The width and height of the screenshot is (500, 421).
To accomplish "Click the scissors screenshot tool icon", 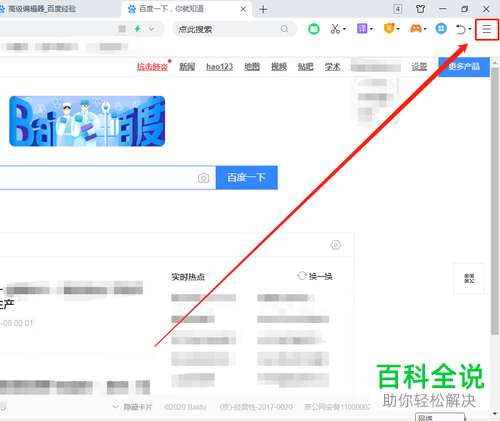I will 335,29.
